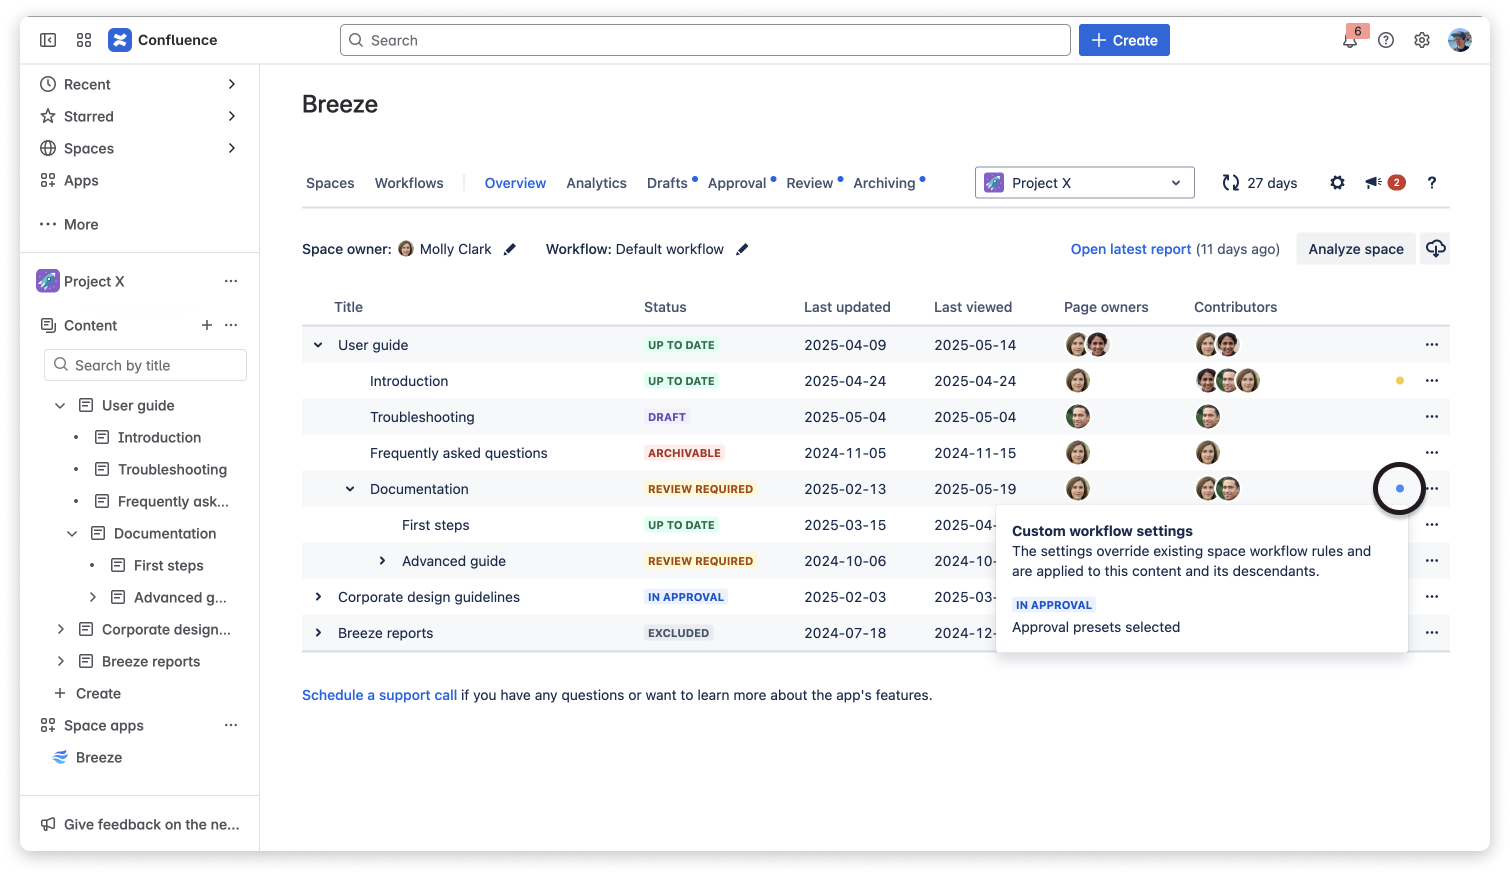Open the top bar settings gear
1510x875 pixels.
[x=1422, y=40]
